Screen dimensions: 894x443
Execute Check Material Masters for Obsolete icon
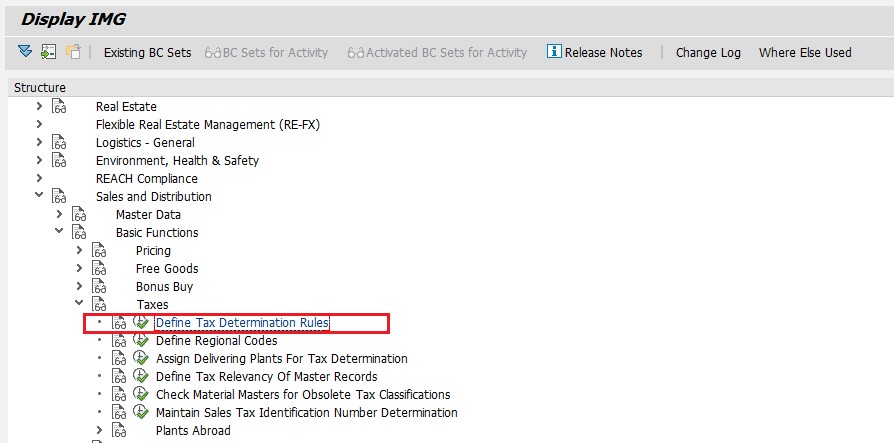pyautogui.click(x=141, y=395)
